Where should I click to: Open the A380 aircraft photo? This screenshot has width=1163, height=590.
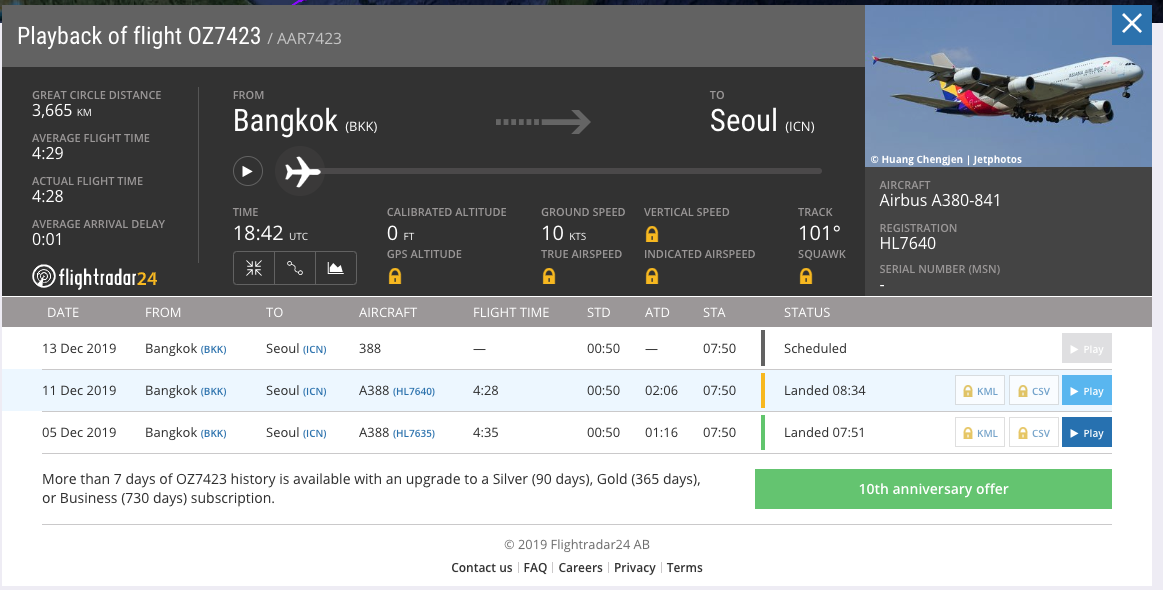pyautogui.click(x=1008, y=86)
